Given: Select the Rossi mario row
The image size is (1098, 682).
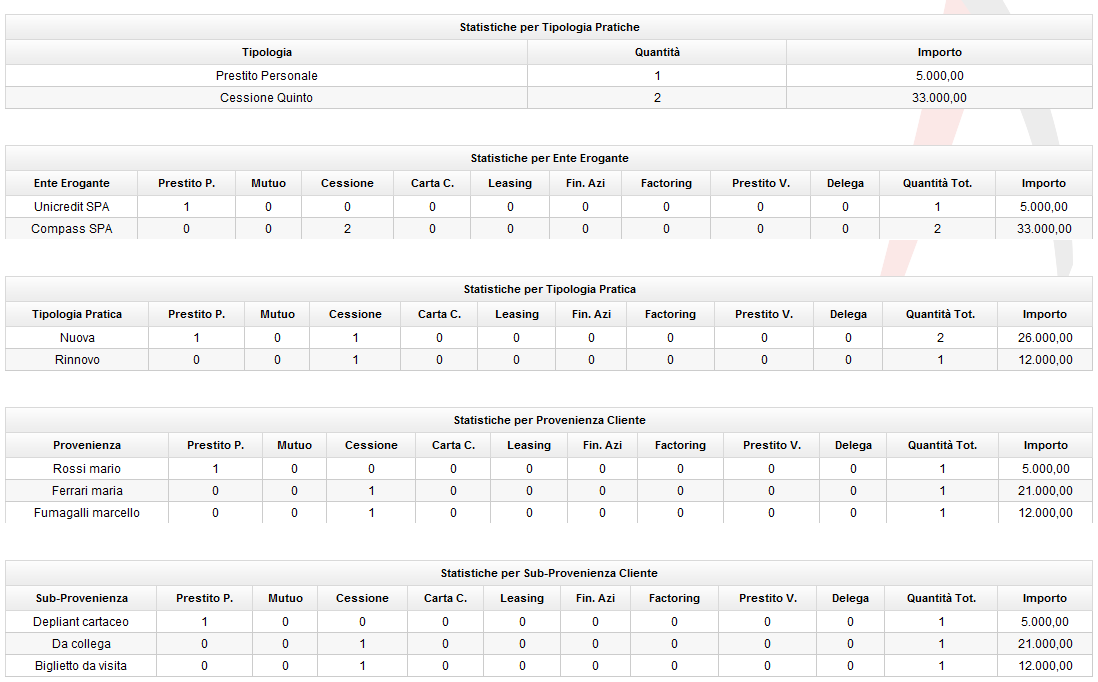Looking at the screenshot, I should (549, 468).
